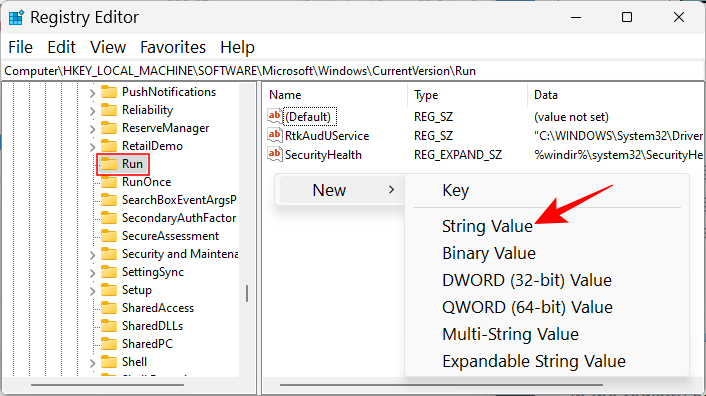Select the Run folder icon
Image resolution: width=706 pixels, height=396 pixels.
coord(109,164)
